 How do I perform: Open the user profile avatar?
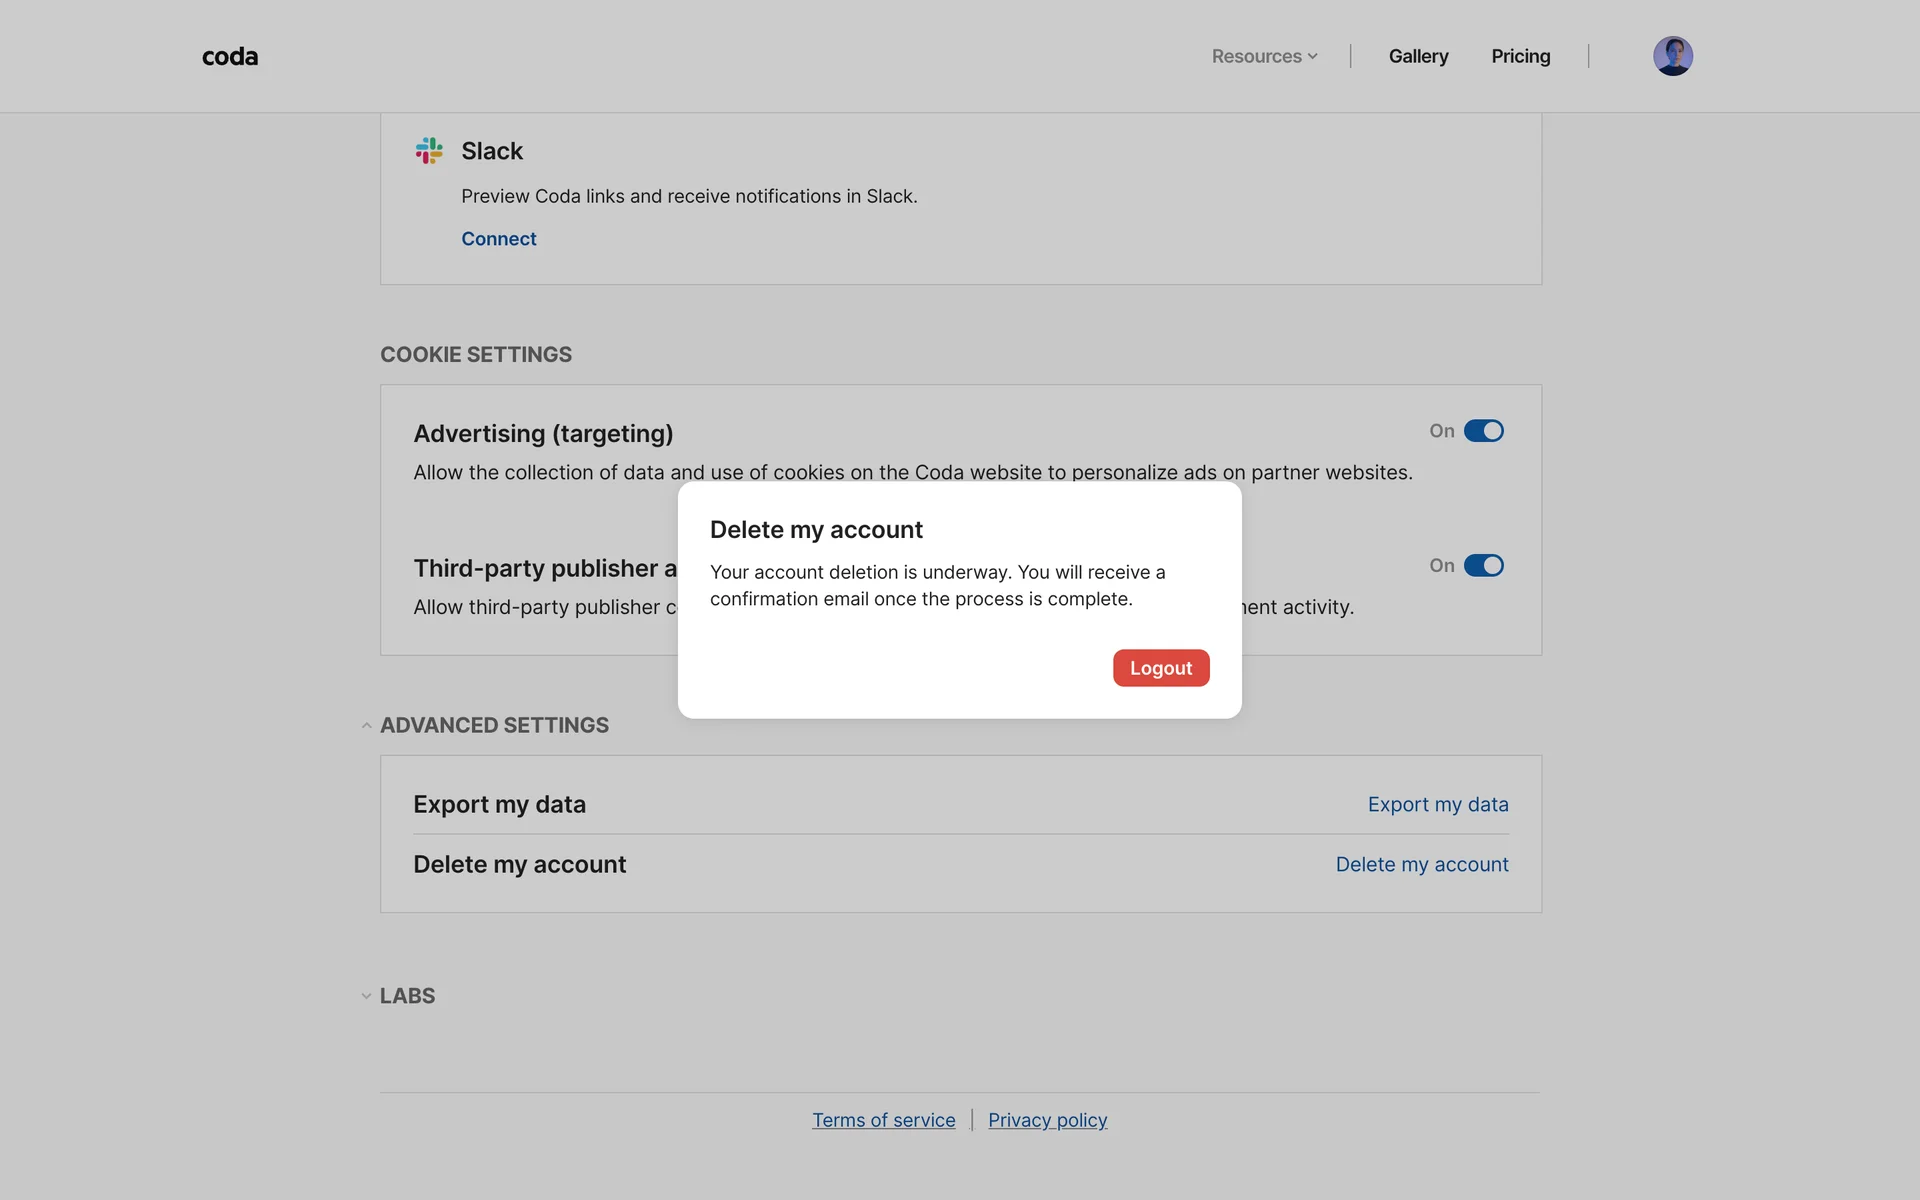[1672, 56]
